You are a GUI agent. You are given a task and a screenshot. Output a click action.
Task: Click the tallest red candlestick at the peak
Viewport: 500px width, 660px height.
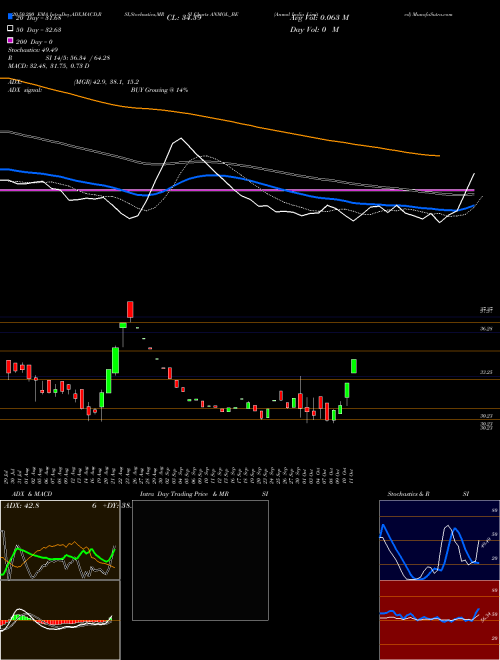130,309
